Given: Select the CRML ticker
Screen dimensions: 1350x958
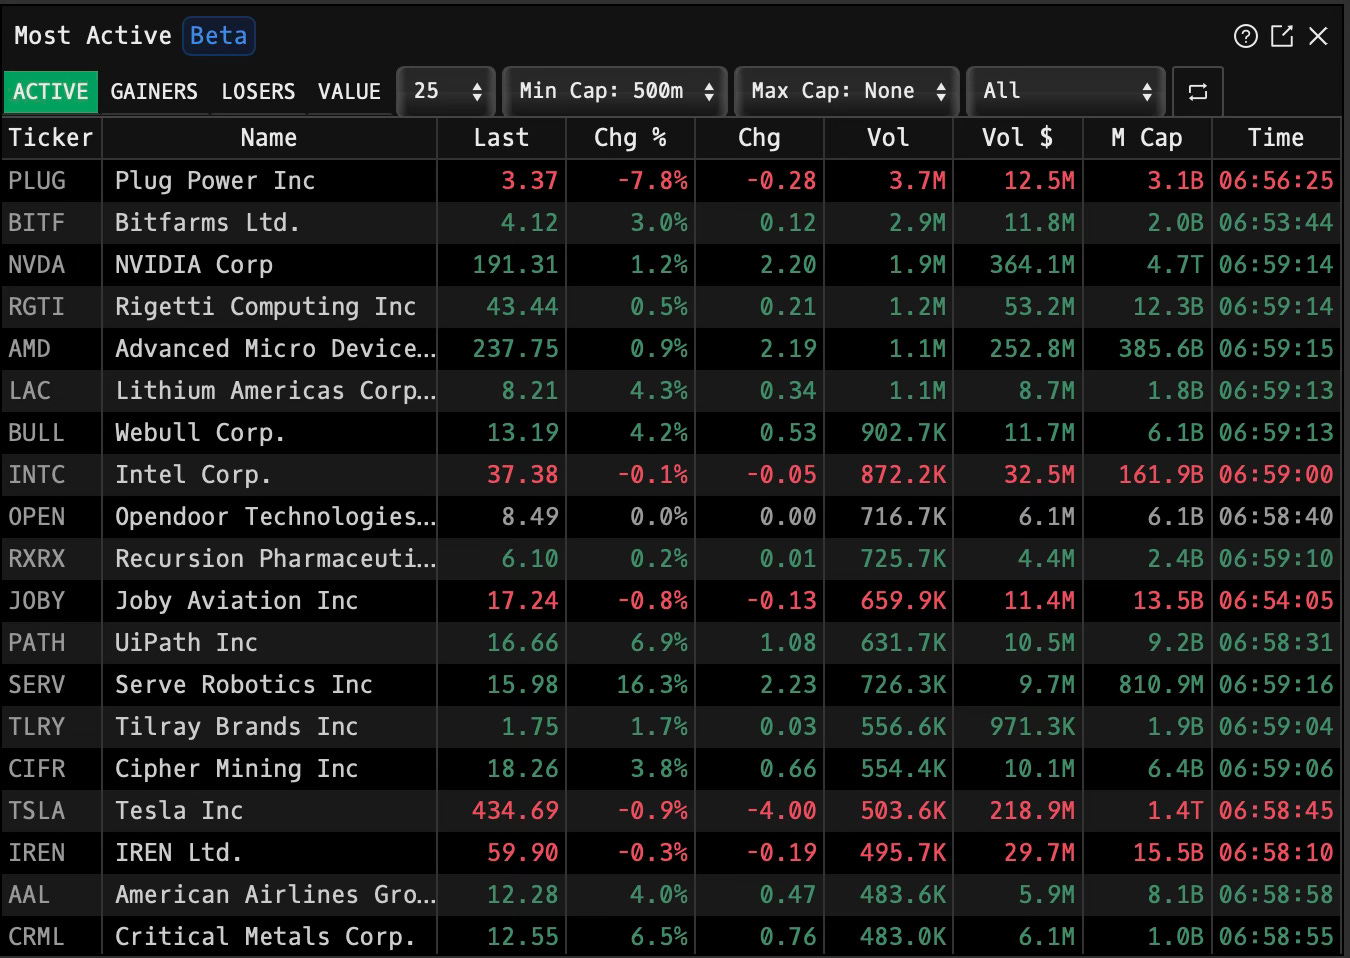Looking at the screenshot, I should pos(37,937).
